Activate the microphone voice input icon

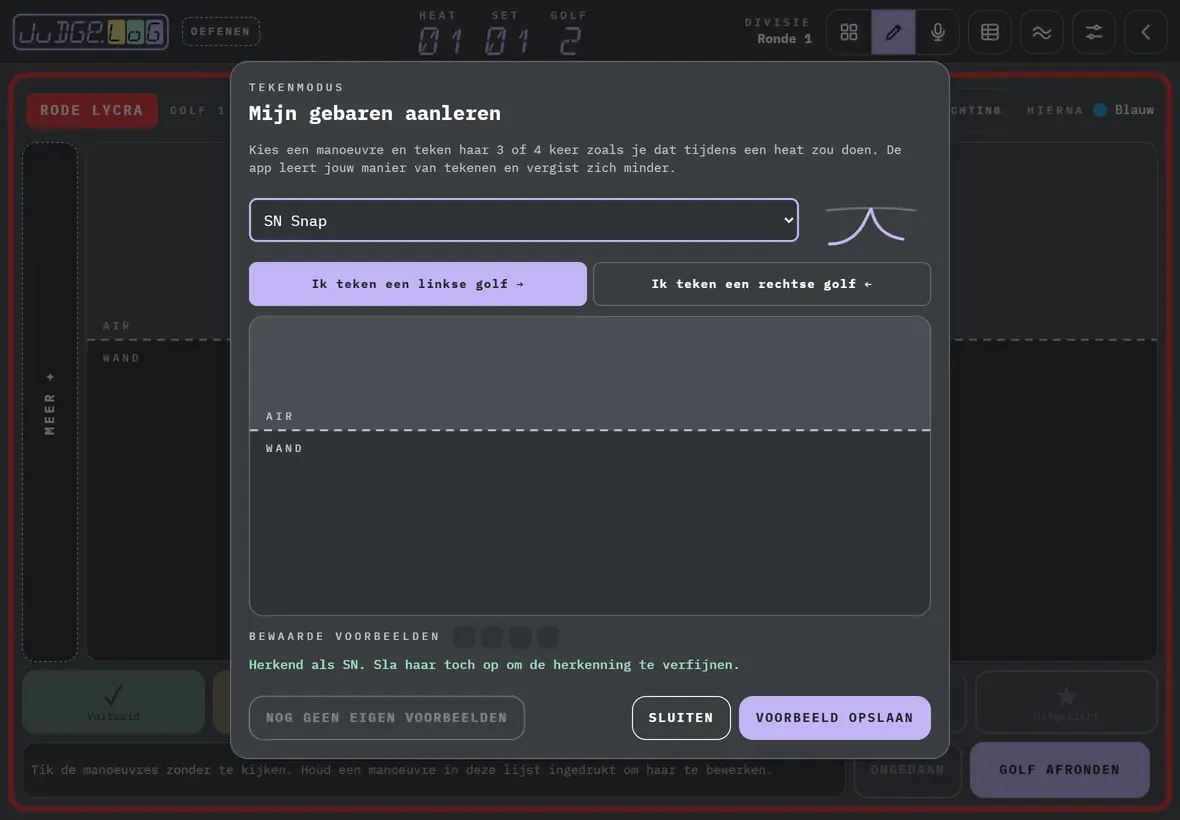click(x=938, y=32)
